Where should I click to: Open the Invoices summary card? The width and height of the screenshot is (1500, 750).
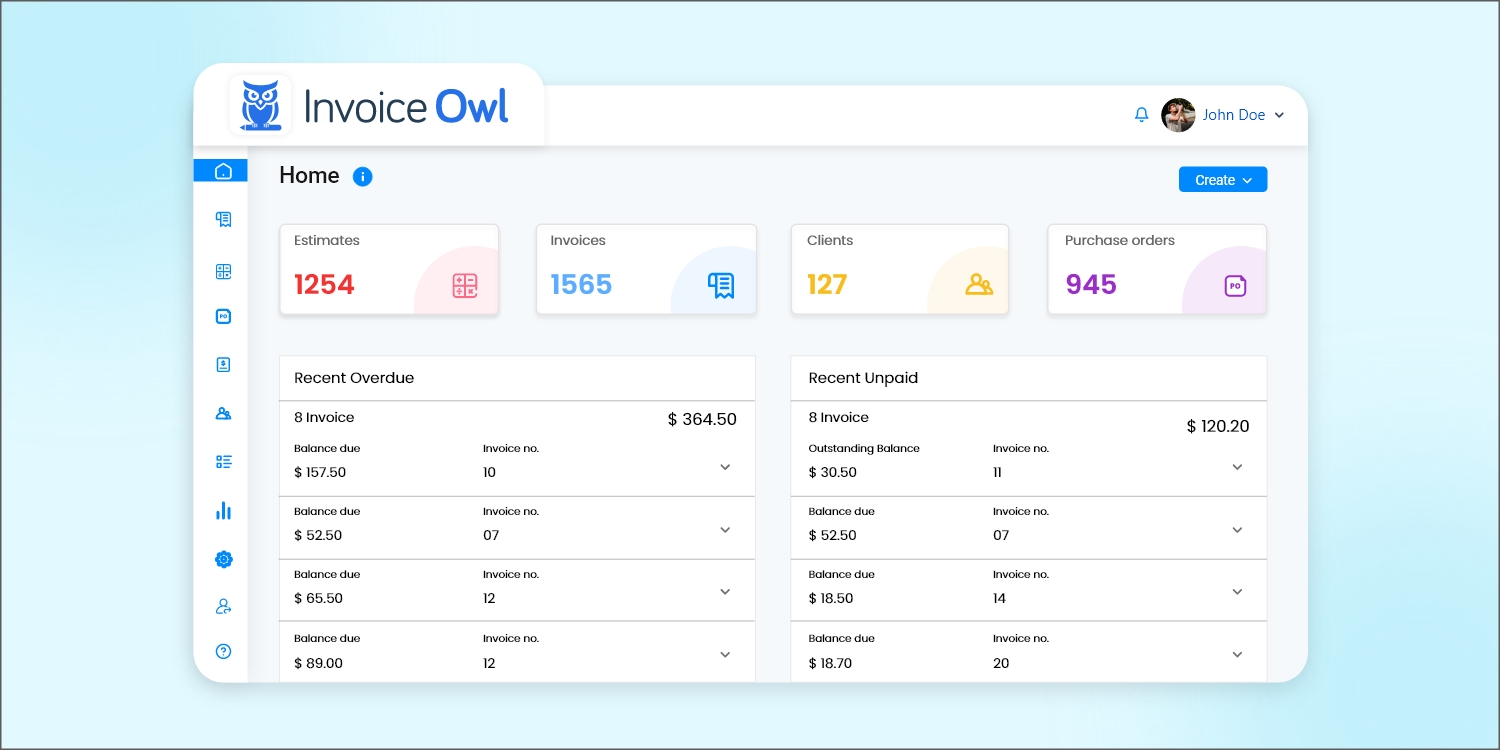(646, 270)
